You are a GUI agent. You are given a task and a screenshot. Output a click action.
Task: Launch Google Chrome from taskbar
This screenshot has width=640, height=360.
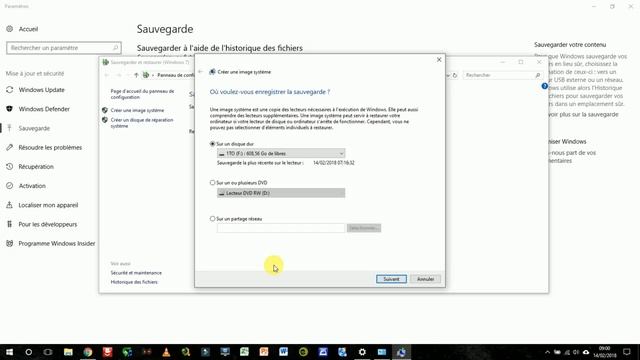click(88, 352)
